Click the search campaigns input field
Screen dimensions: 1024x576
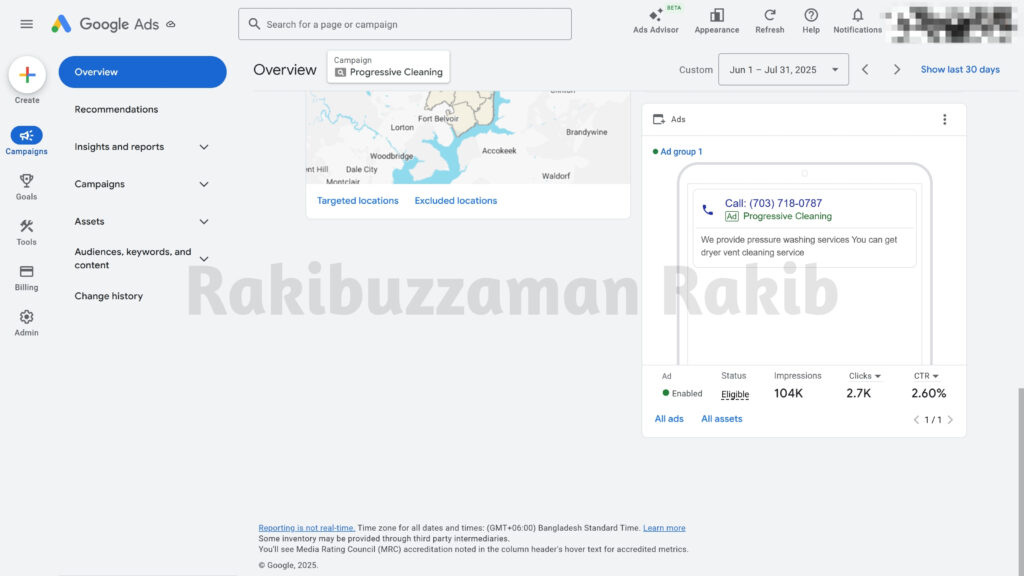(404, 23)
